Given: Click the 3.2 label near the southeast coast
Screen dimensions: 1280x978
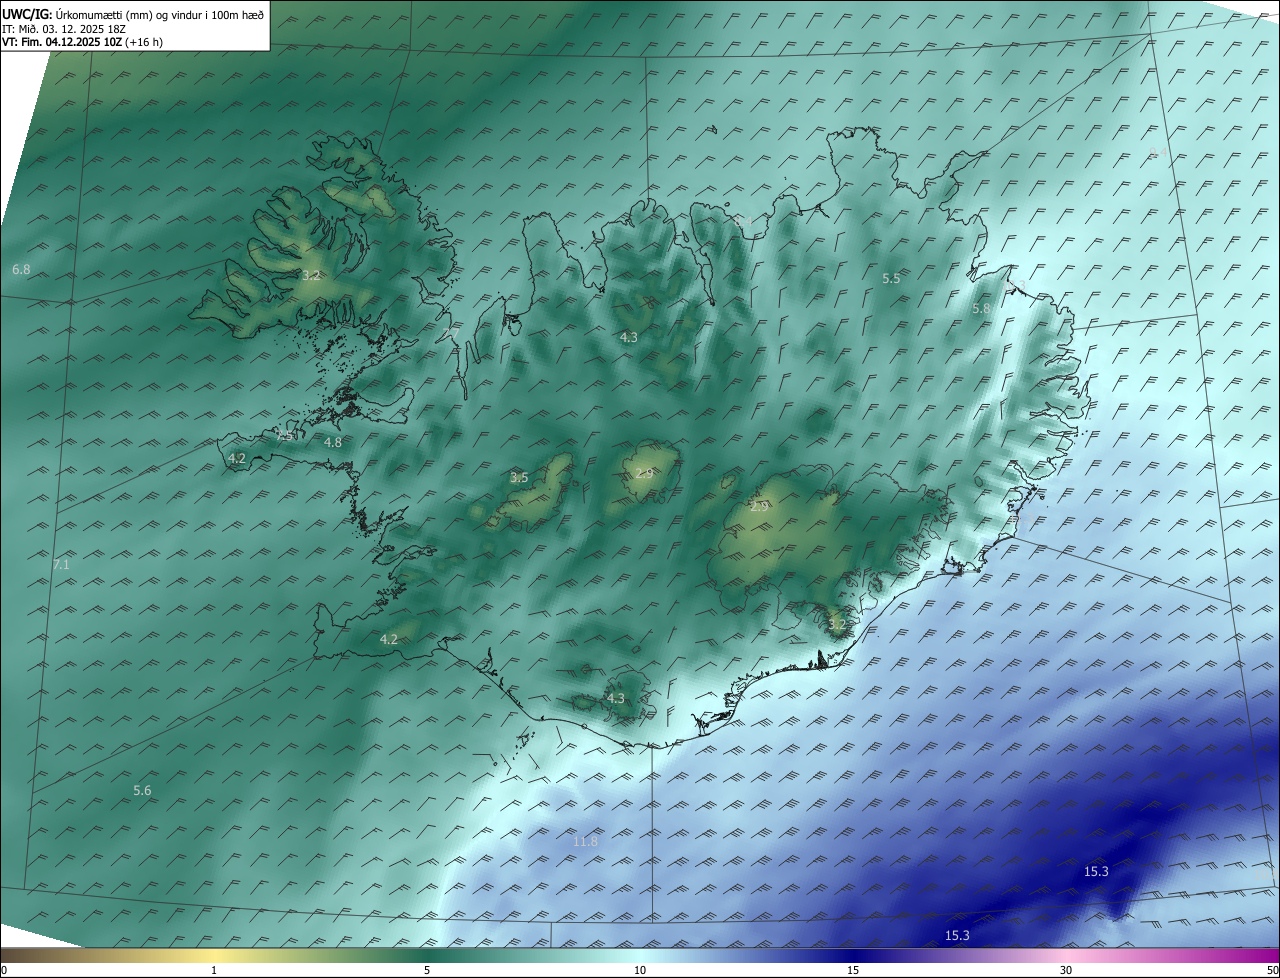Looking at the screenshot, I should tap(837, 625).
